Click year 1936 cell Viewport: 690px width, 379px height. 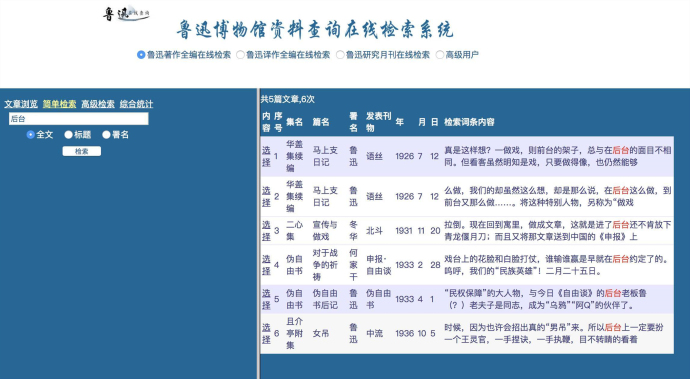404,334
